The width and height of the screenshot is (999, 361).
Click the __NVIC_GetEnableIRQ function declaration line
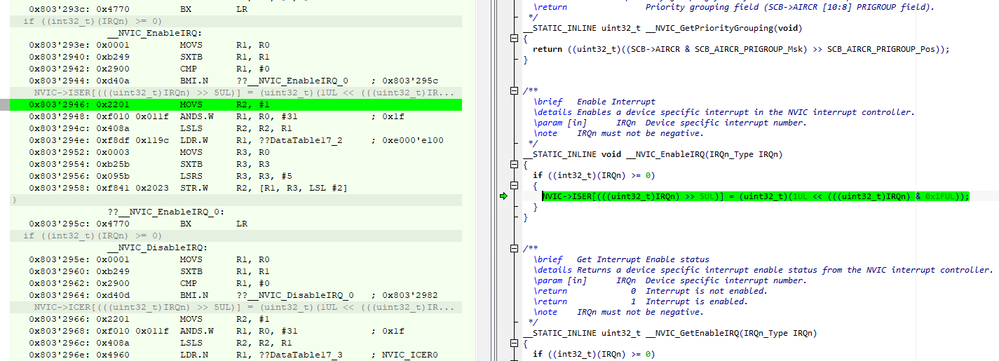tap(670, 333)
